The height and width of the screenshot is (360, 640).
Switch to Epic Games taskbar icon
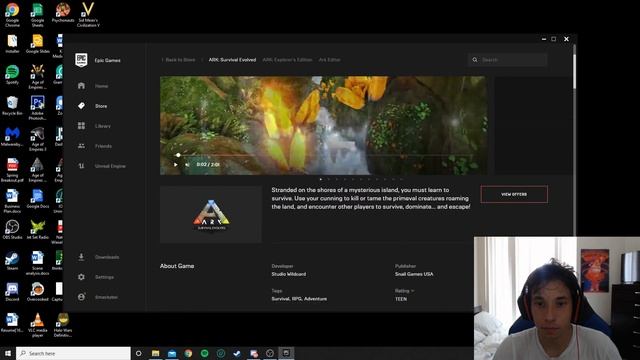pos(286,353)
